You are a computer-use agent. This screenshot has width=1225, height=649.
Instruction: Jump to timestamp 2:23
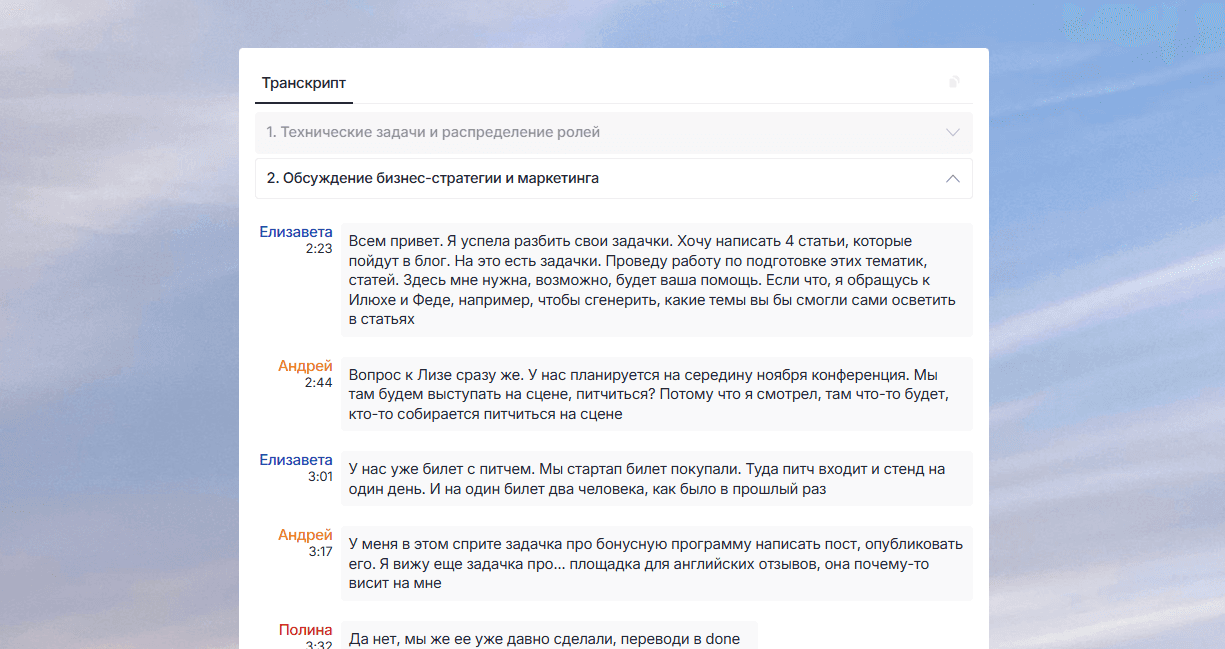pos(319,248)
